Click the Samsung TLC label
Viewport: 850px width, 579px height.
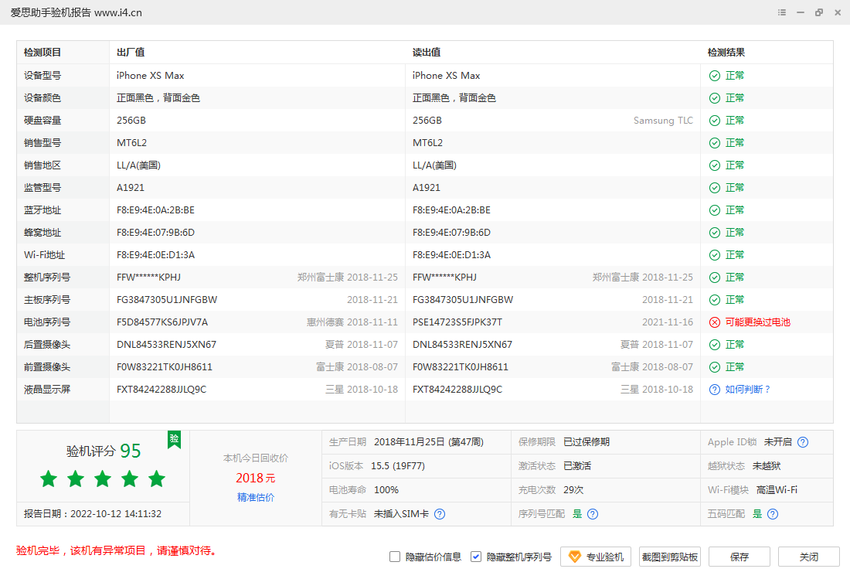[x=663, y=120]
